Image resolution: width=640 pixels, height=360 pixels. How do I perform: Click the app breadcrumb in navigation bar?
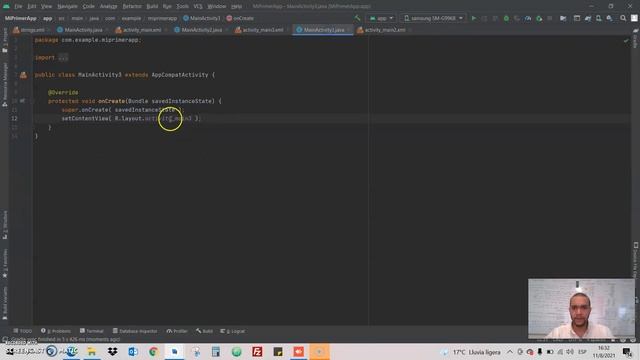click(x=47, y=18)
